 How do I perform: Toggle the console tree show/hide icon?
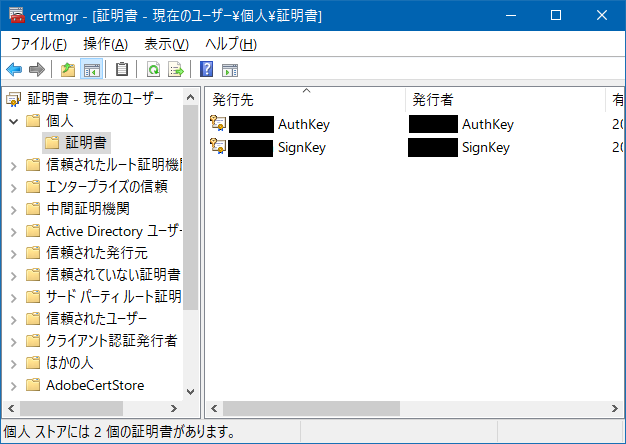point(91,70)
